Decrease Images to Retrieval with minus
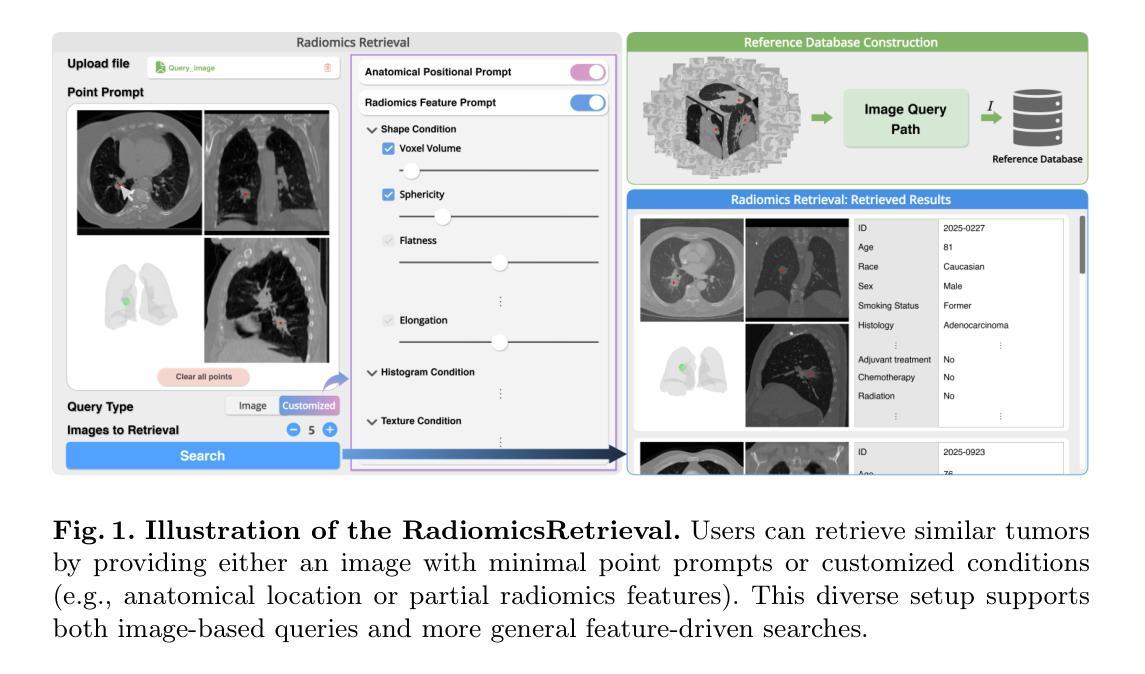Image resolution: width=1145 pixels, height=674 pixels. (x=294, y=429)
